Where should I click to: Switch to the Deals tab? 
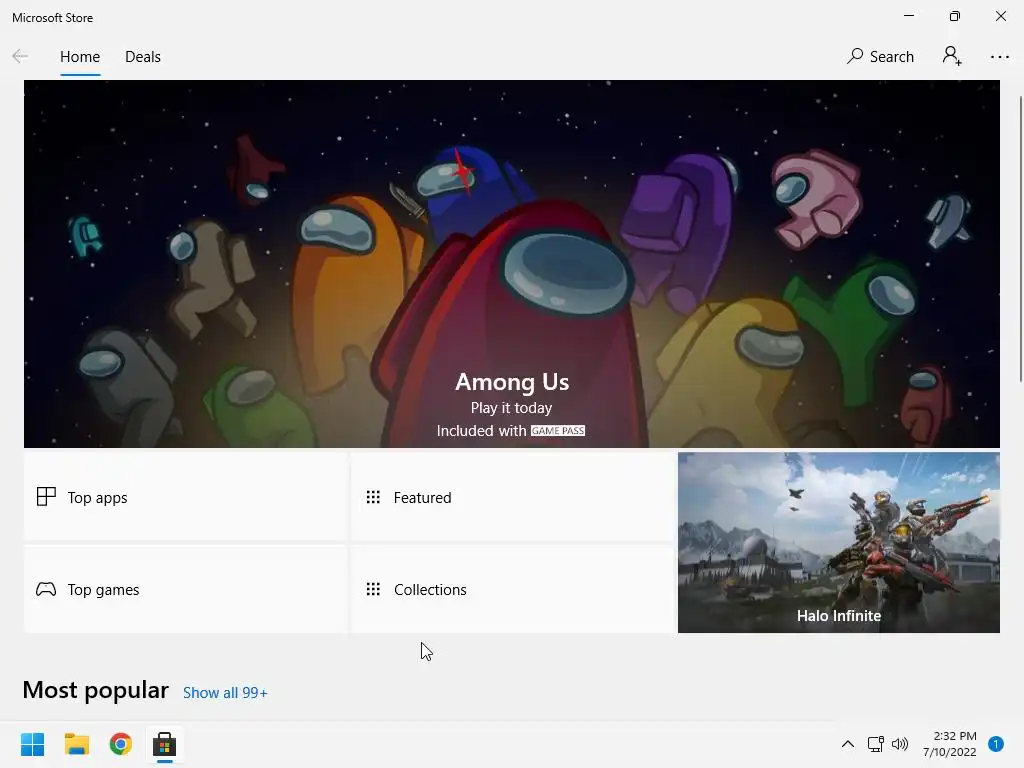142,57
